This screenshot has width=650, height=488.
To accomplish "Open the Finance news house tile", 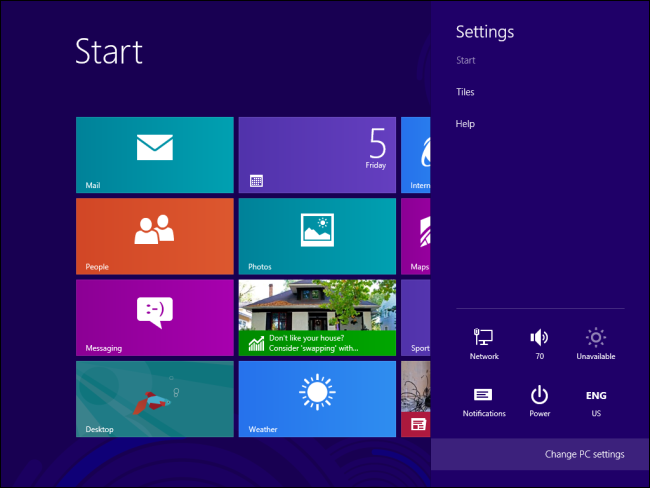I will [317, 317].
